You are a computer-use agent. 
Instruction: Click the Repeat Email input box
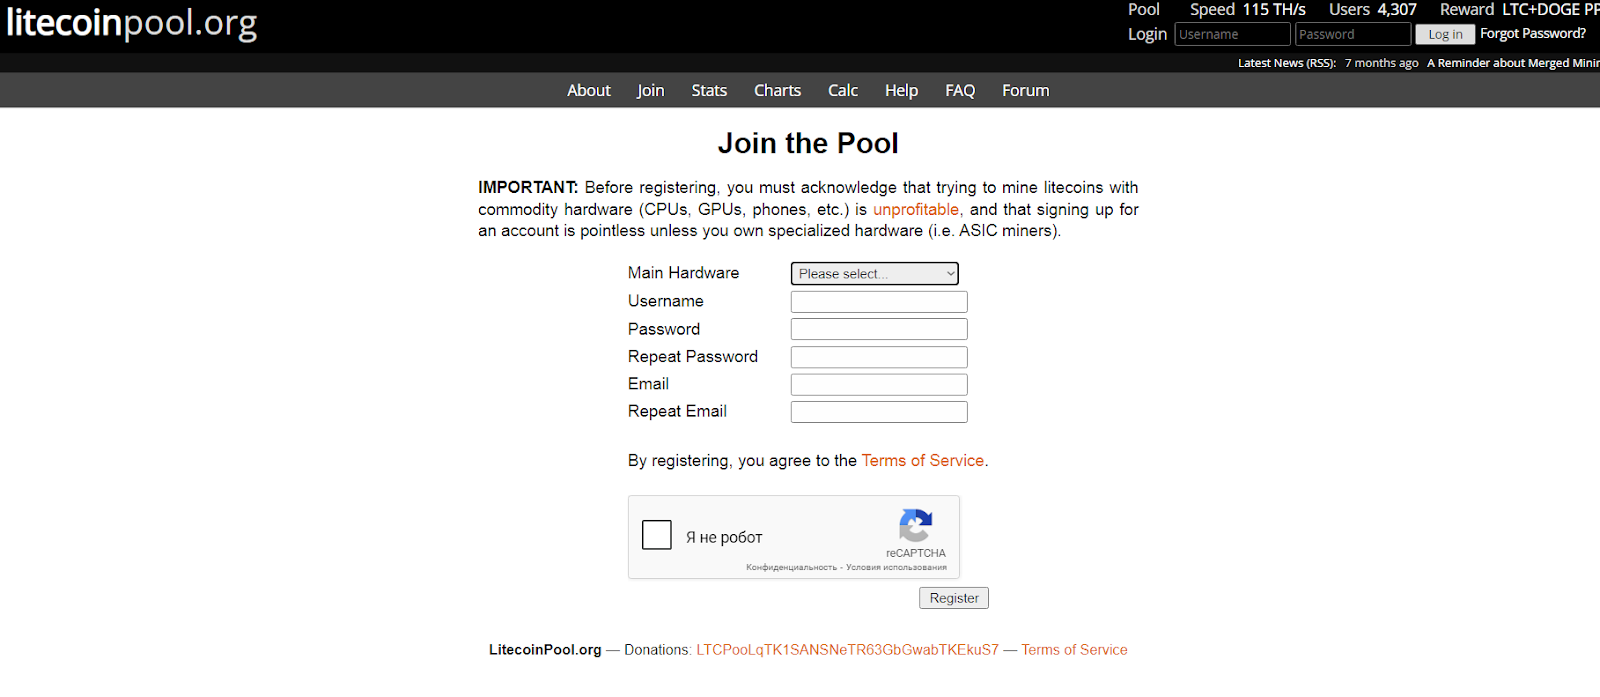click(x=879, y=412)
